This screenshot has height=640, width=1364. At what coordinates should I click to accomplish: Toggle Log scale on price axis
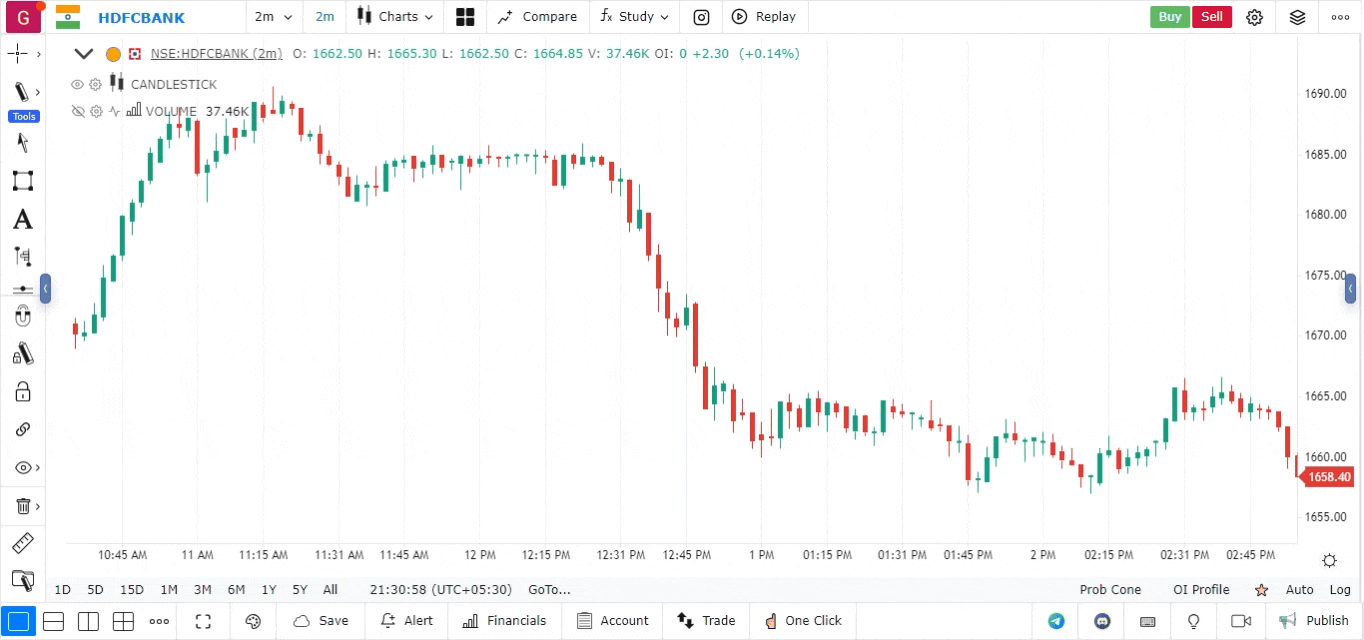click(1339, 590)
